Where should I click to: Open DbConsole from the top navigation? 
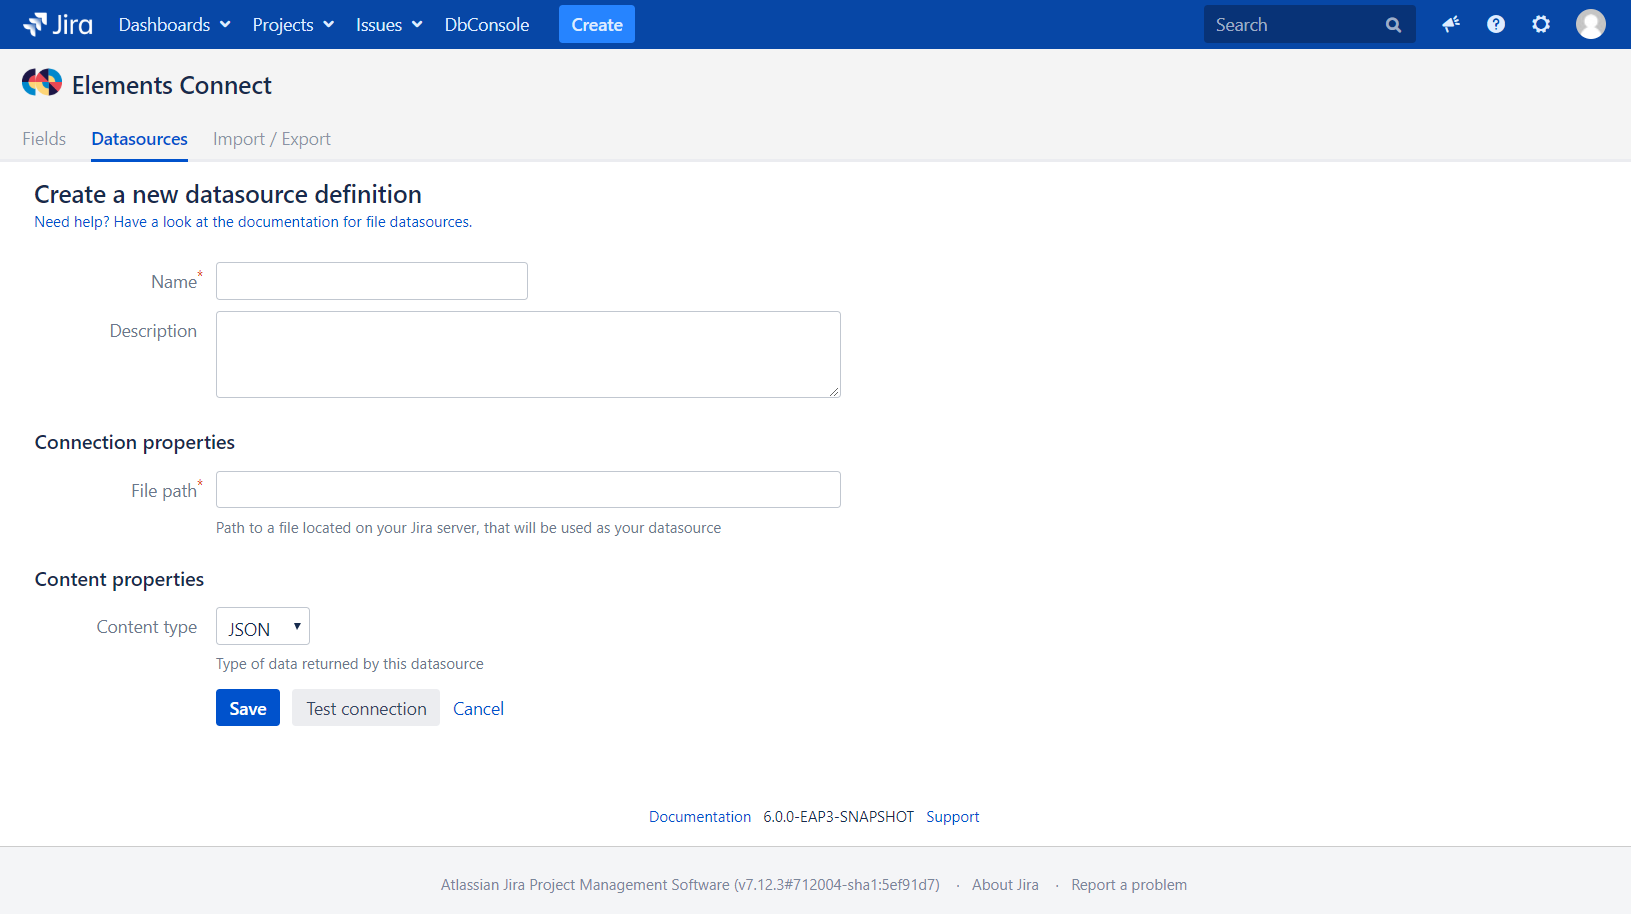coord(487,25)
